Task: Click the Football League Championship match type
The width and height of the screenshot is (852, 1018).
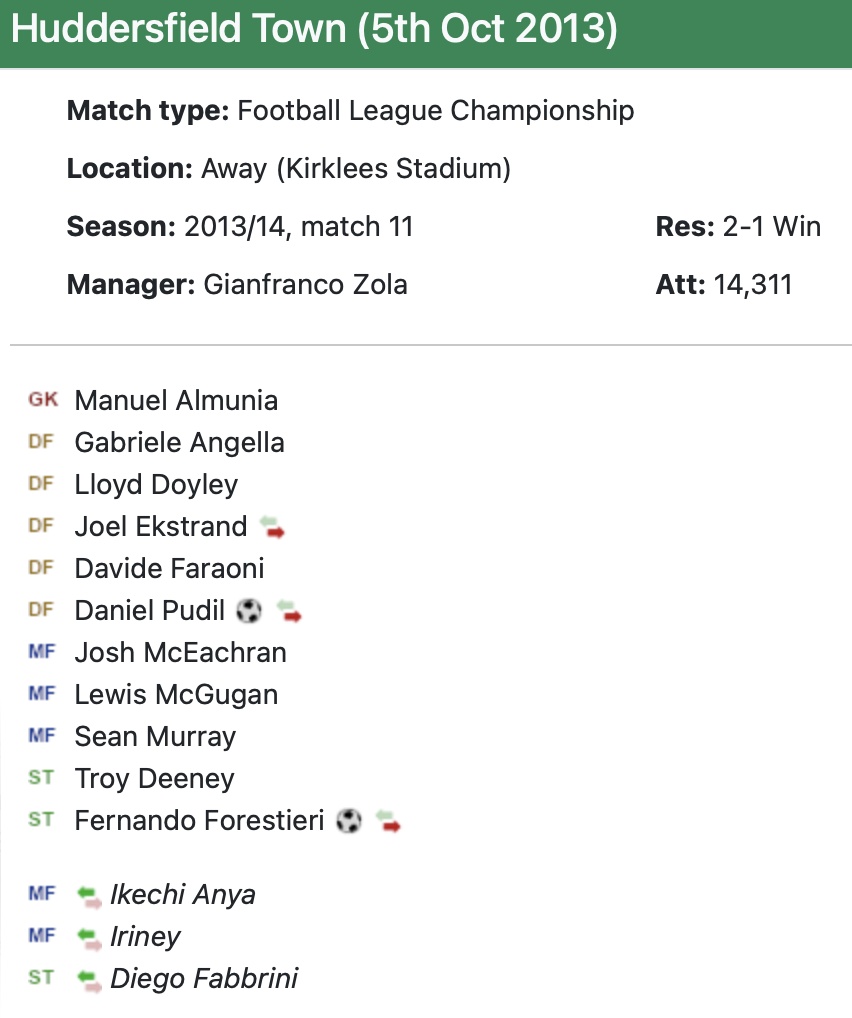Action: pos(435,111)
